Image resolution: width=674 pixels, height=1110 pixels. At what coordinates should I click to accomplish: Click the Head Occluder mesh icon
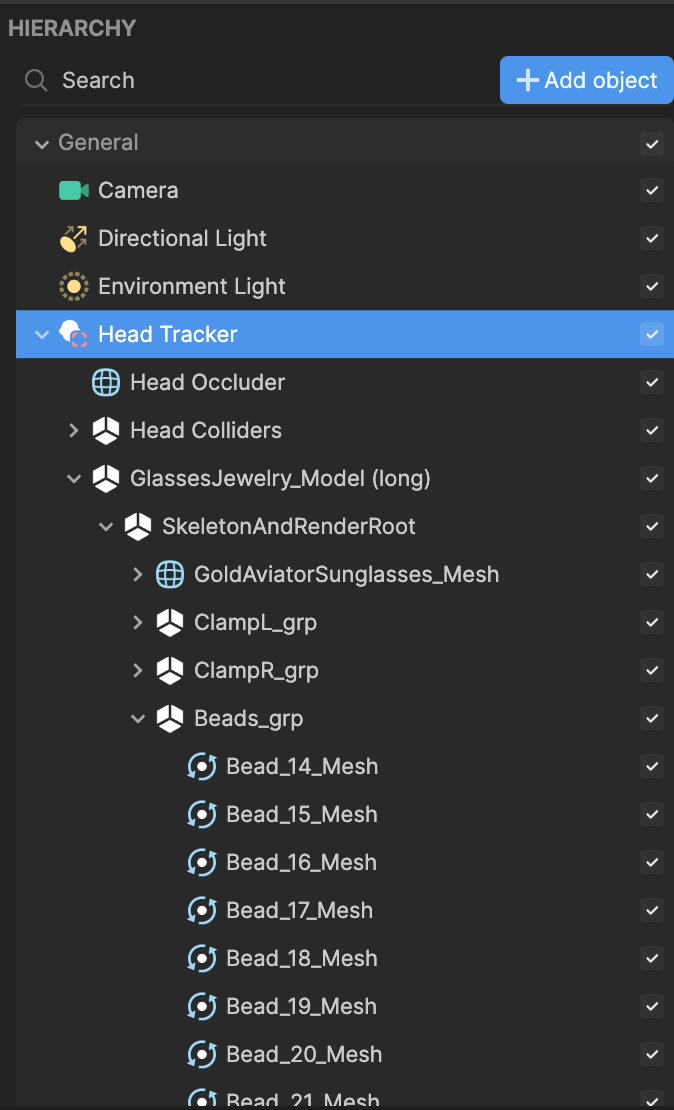point(106,382)
